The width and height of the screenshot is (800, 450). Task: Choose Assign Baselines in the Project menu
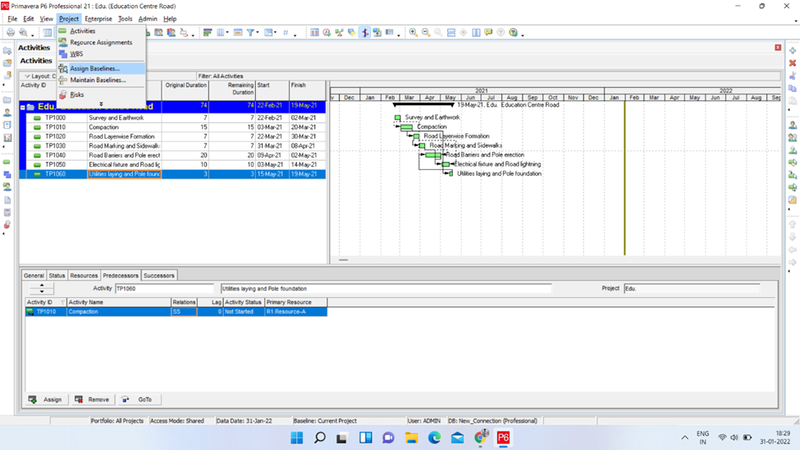point(101,68)
